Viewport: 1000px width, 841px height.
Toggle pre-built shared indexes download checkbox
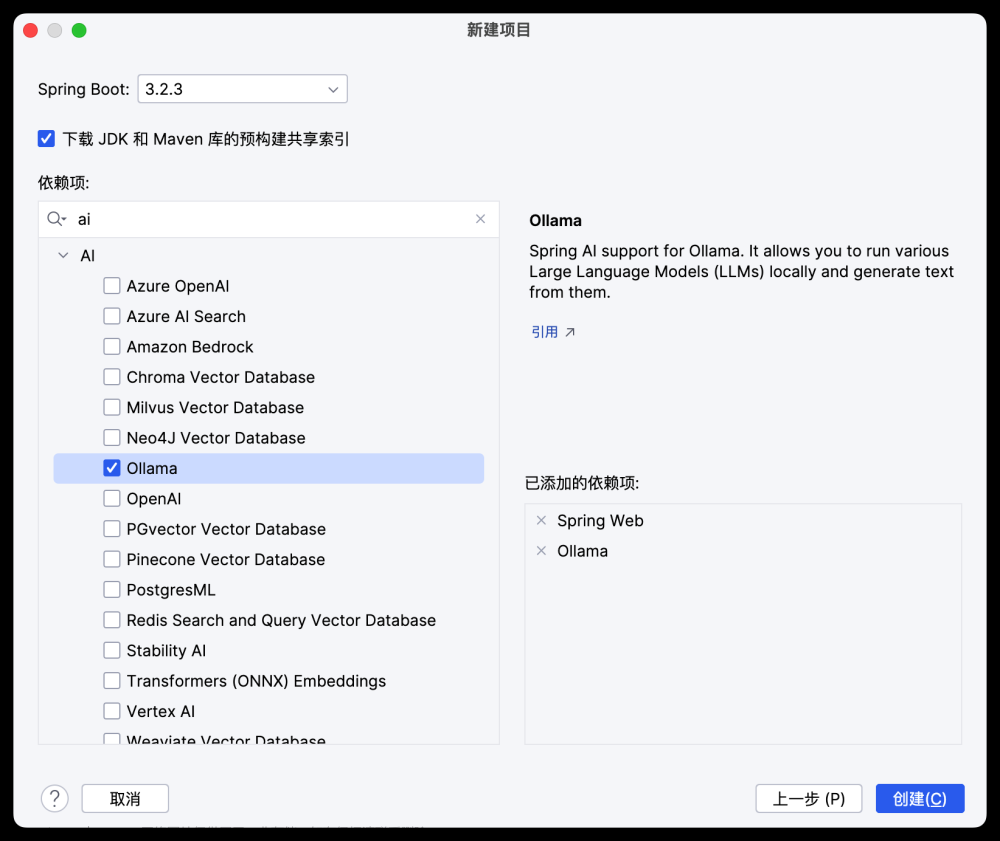pos(46,139)
